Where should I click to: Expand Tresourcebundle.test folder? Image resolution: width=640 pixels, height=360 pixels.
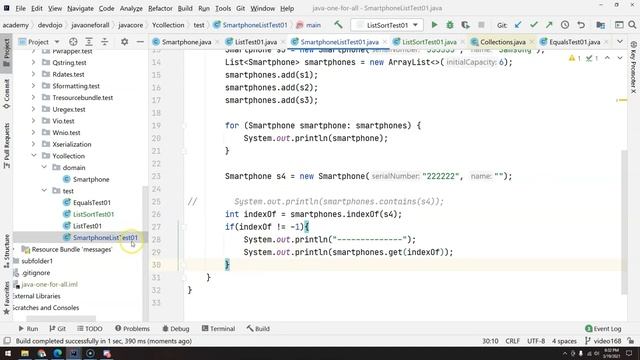tap(34, 98)
